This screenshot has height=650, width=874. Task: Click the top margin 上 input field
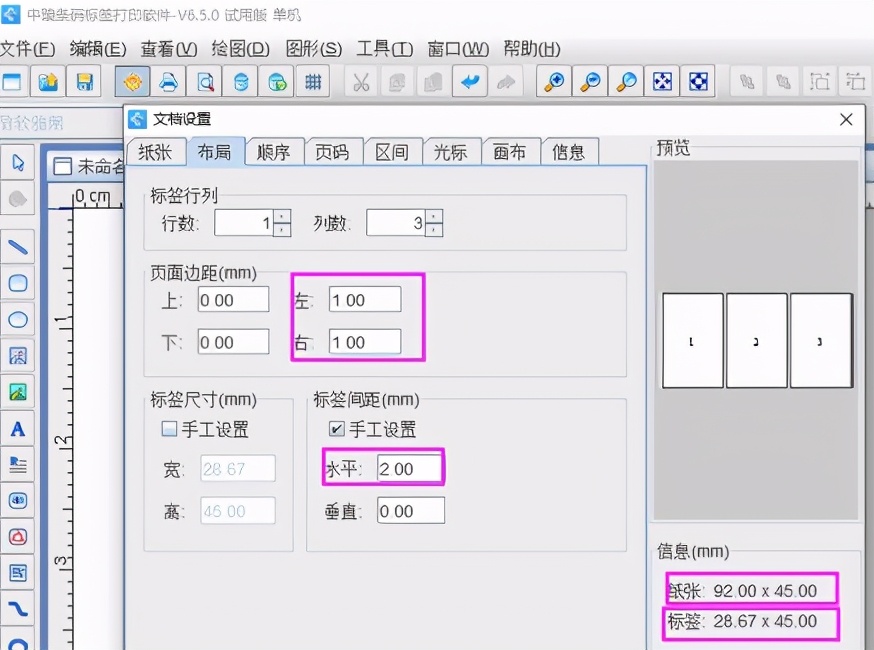click(234, 300)
